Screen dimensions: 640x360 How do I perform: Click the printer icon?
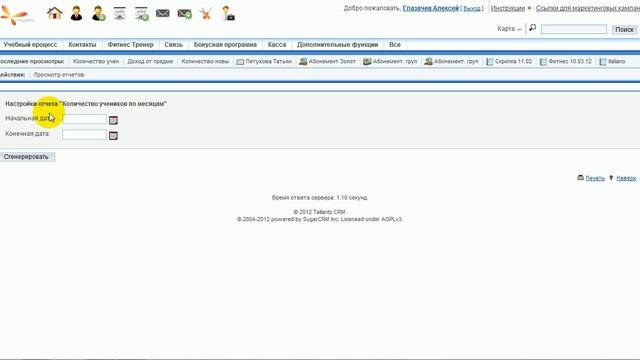pyautogui.click(x=580, y=178)
